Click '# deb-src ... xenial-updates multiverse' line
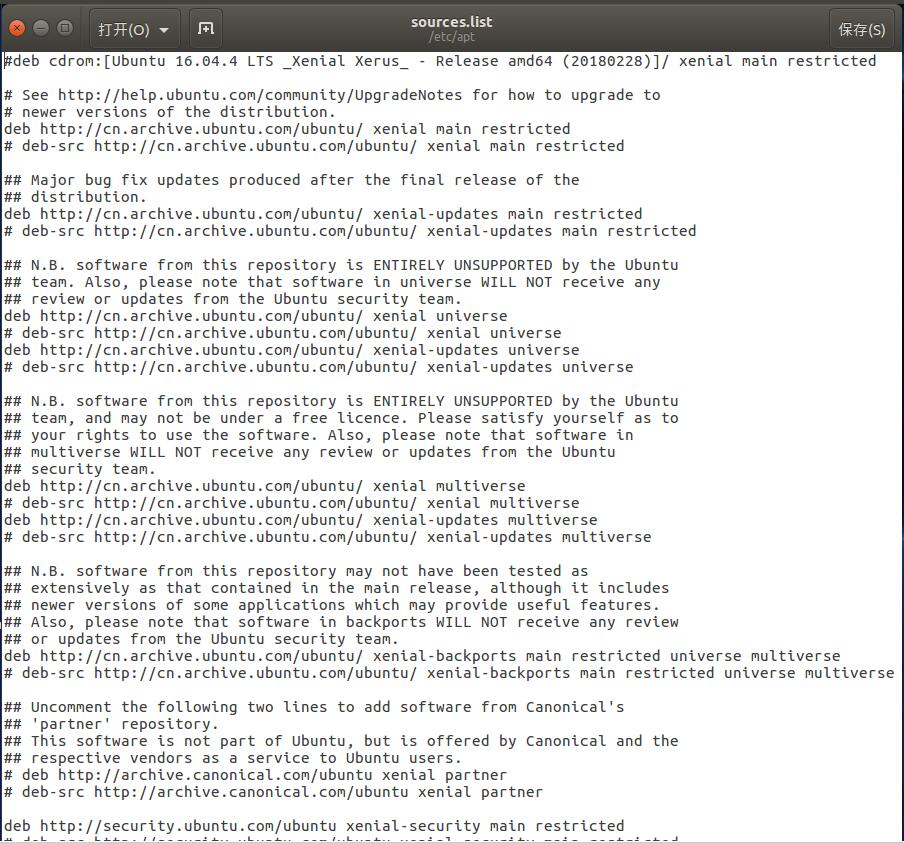This screenshot has height=843, width=904. (x=327, y=537)
